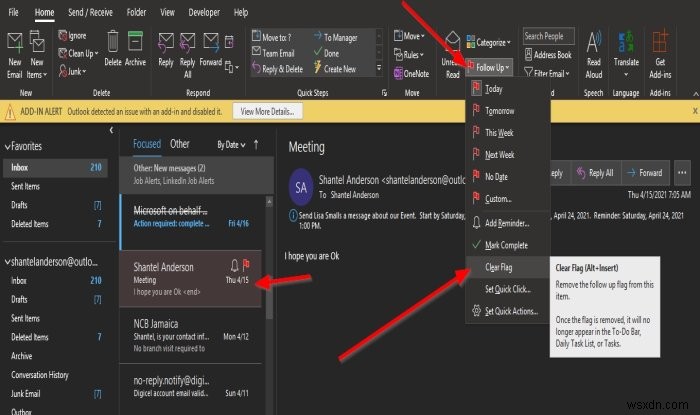Click the red flag on Shantel Anderson email
Viewport: 700px width, 415px height.
(246, 266)
